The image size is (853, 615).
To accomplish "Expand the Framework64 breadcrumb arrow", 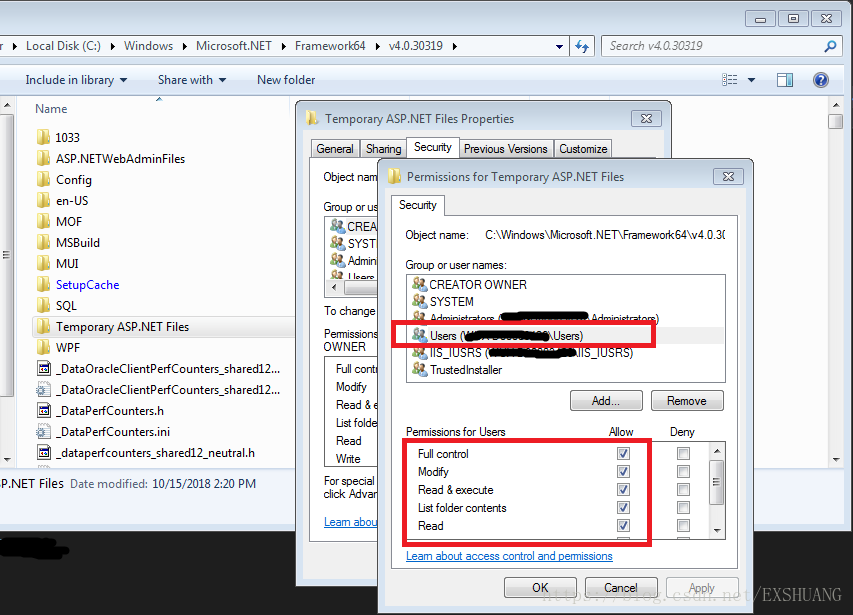I will click(x=377, y=46).
